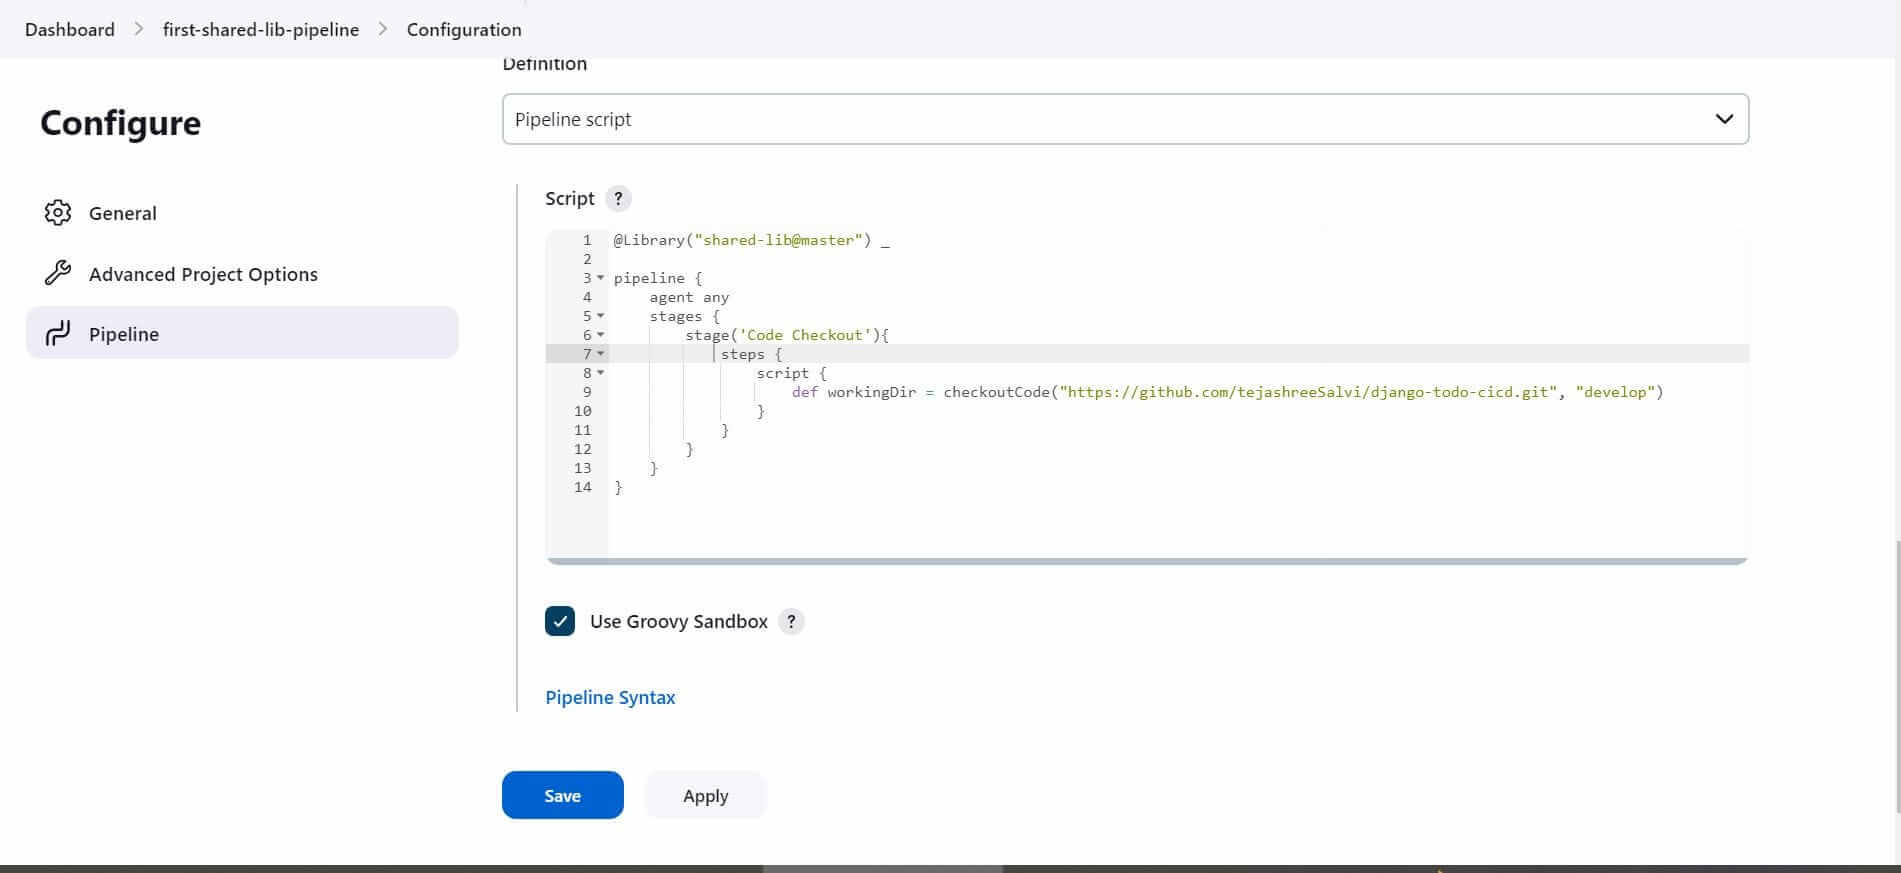The height and width of the screenshot is (873, 1901).
Task: Fold the stage 'Code Checkout' block
Action: pyautogui.click(x=601, y=335)
